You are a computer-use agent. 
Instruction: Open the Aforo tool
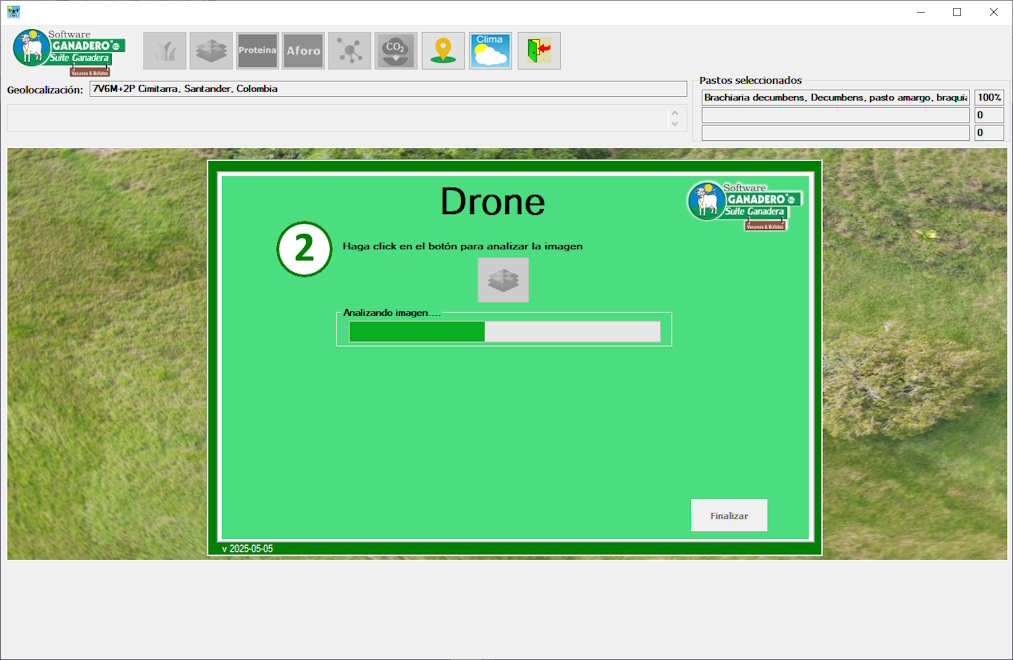(x=303, y=51)
